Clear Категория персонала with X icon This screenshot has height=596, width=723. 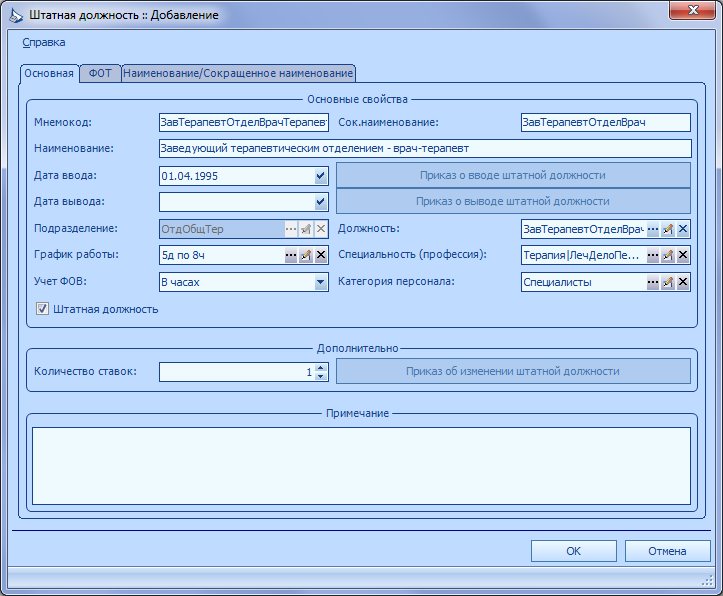(683, 282)
